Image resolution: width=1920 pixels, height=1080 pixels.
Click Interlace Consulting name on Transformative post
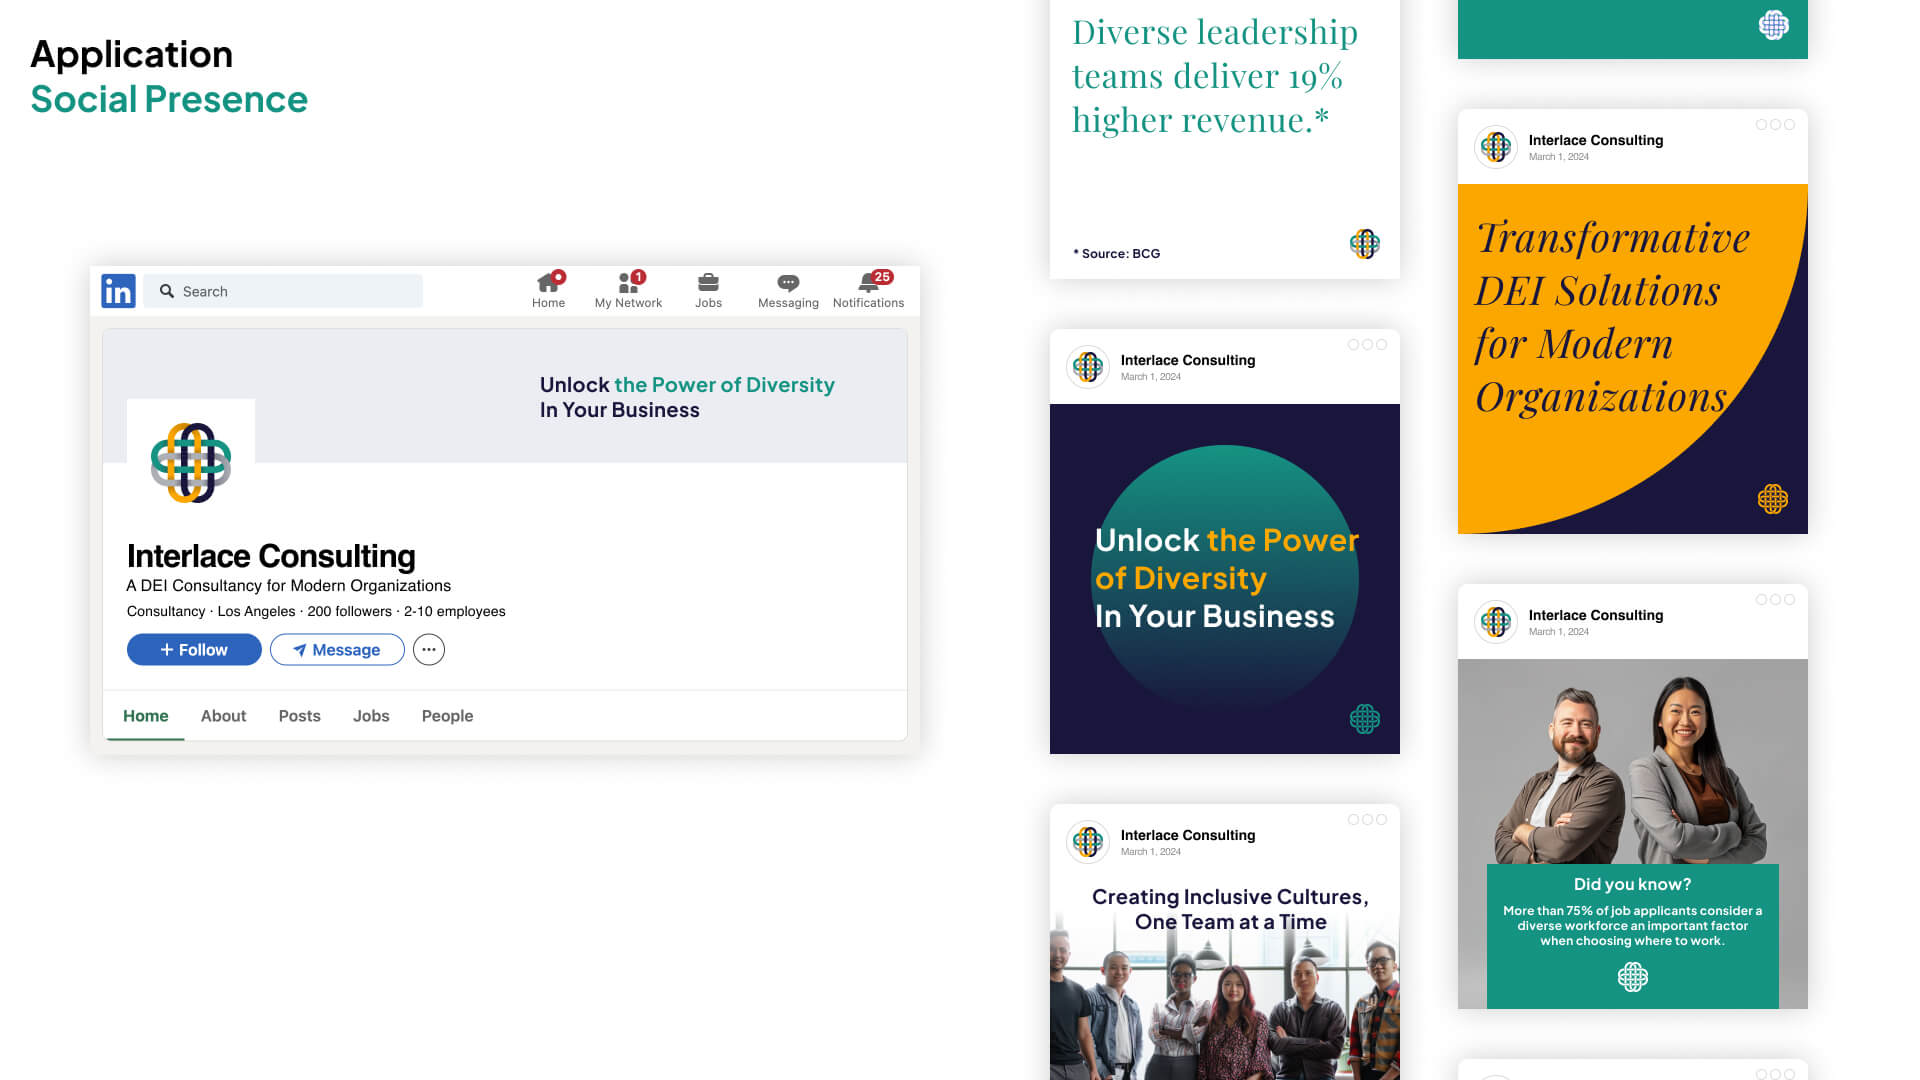(x=1596, y=140)
